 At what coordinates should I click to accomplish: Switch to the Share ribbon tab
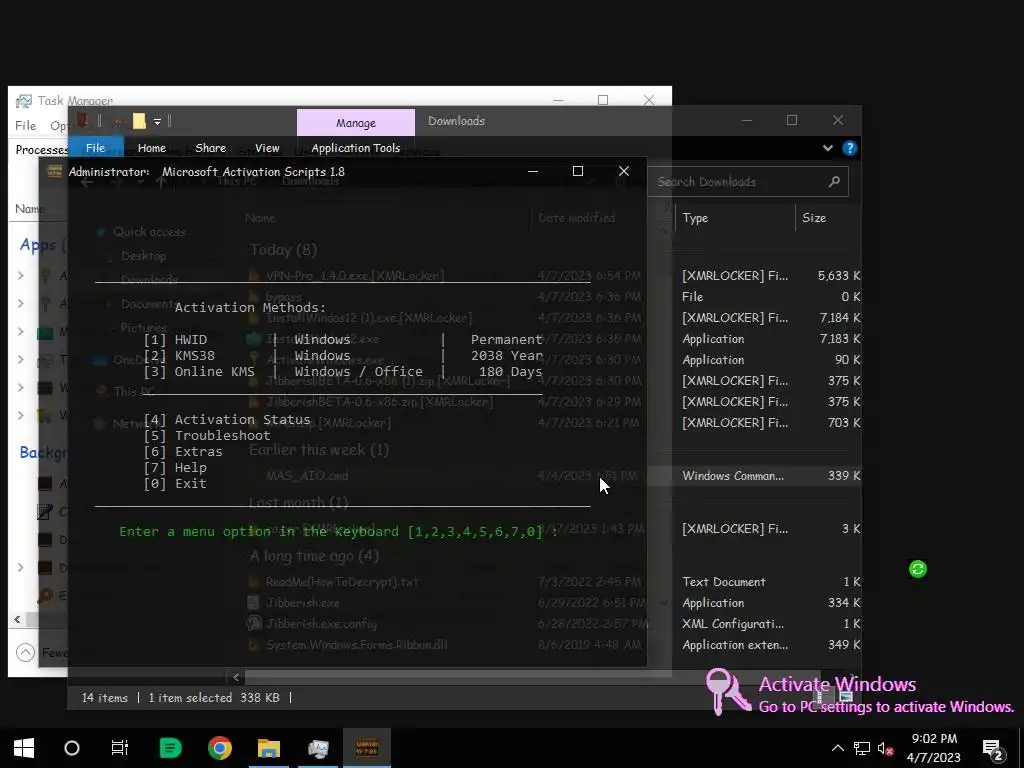tap(210, 148)
